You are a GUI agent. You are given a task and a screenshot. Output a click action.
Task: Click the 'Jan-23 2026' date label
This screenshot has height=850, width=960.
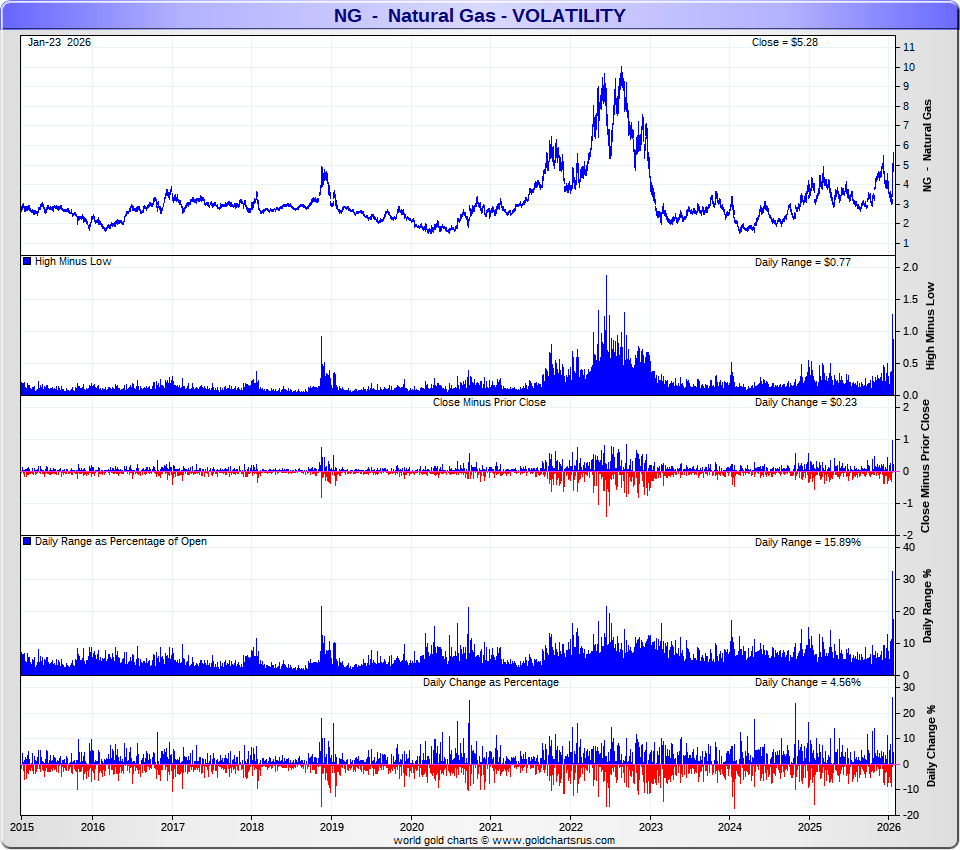pos(59,42)
